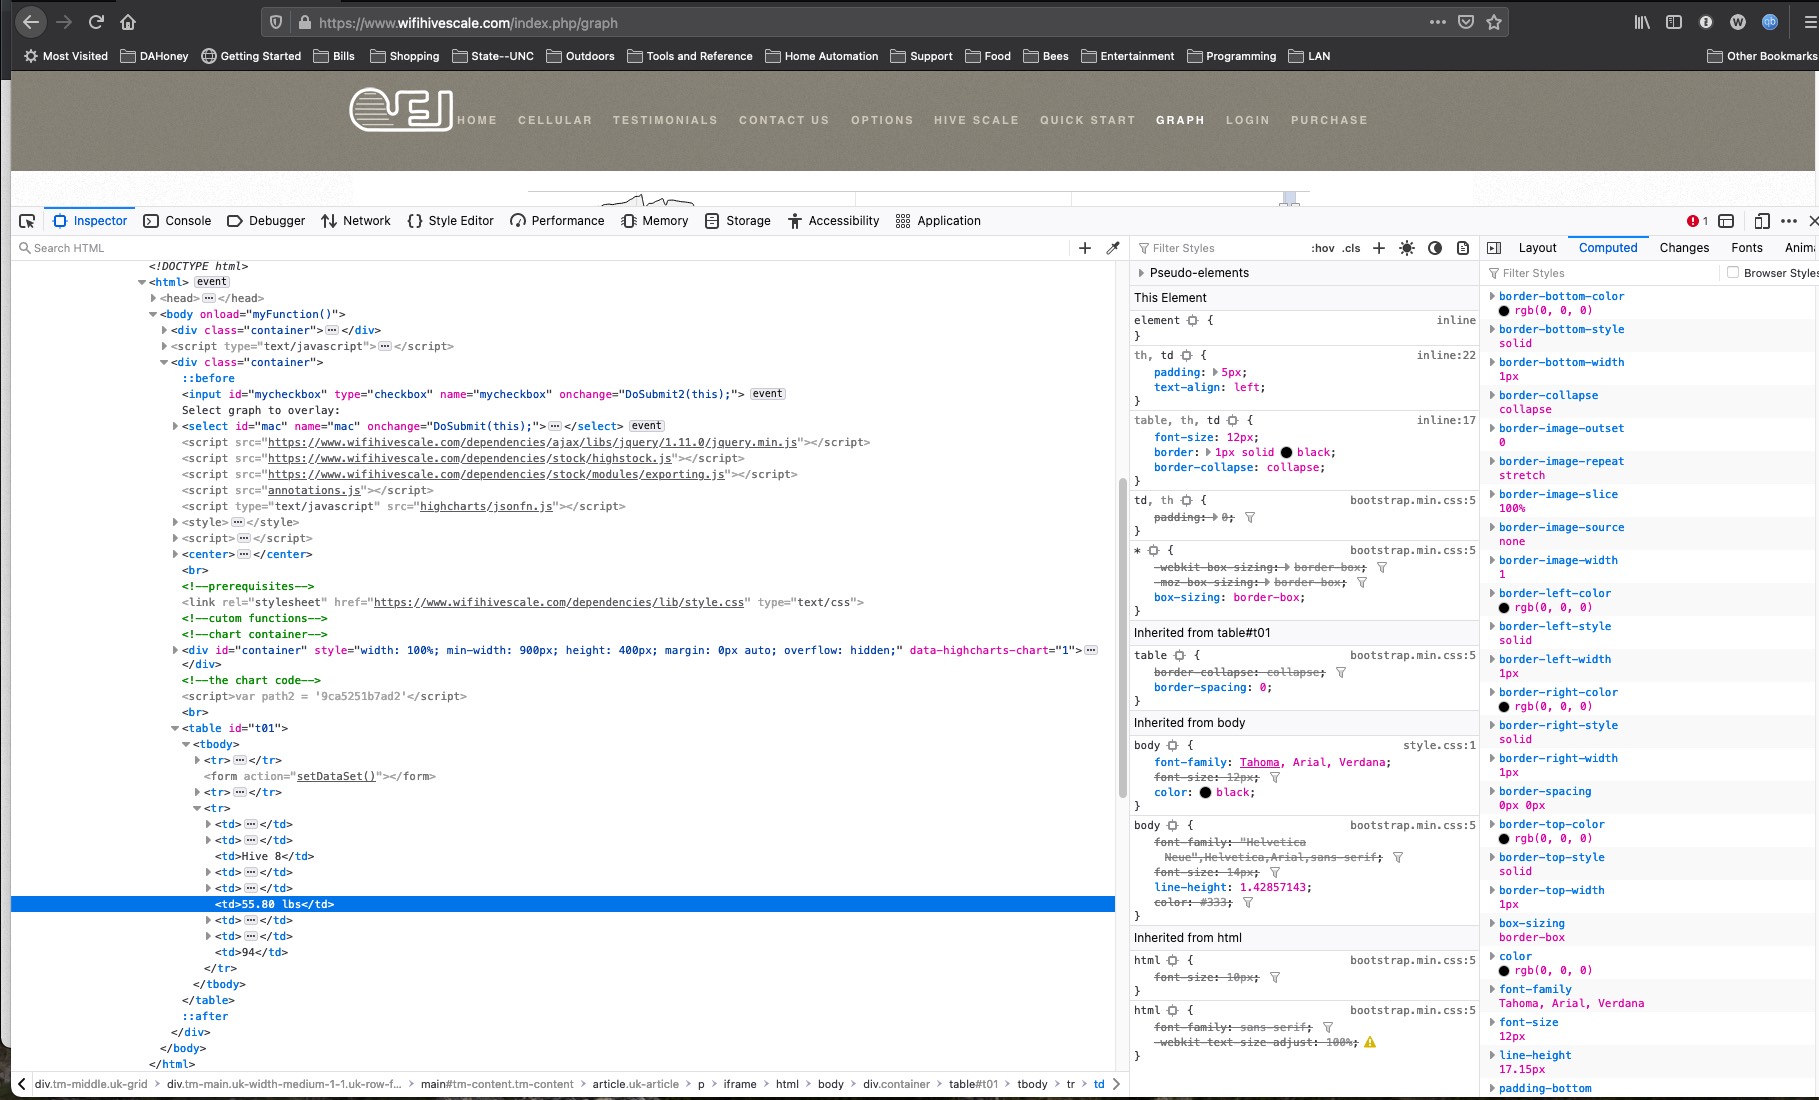Switch to the Console tab

click(187, 221)
